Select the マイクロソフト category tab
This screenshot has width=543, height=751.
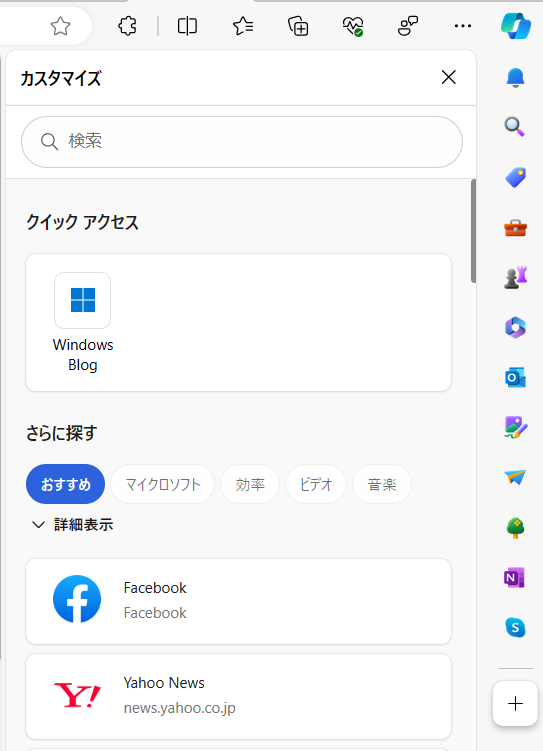pos(162,484)
